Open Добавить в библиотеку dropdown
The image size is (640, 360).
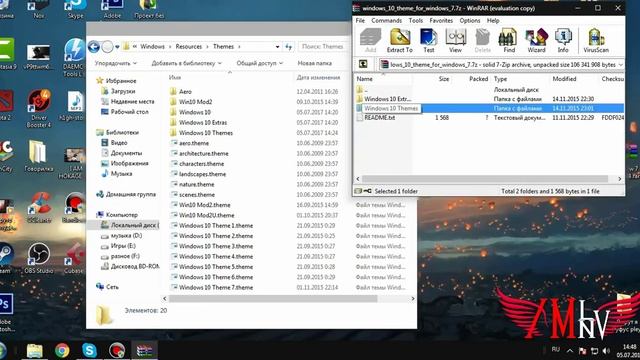pyautogui.click(x=187, y=63)
